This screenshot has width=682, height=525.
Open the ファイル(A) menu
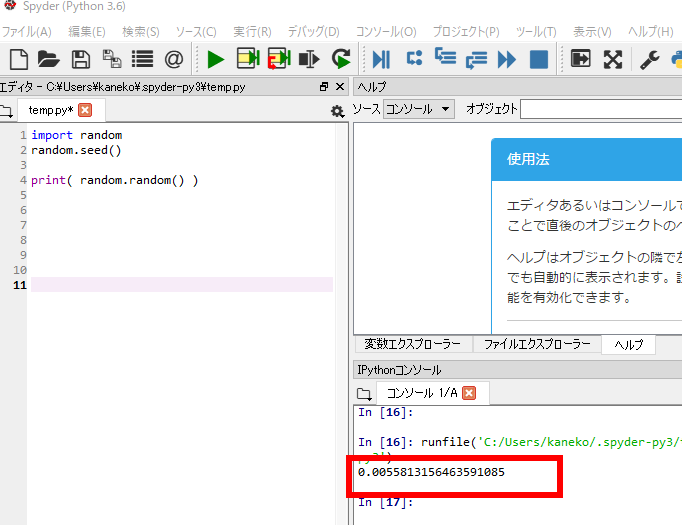coord(26,32)
